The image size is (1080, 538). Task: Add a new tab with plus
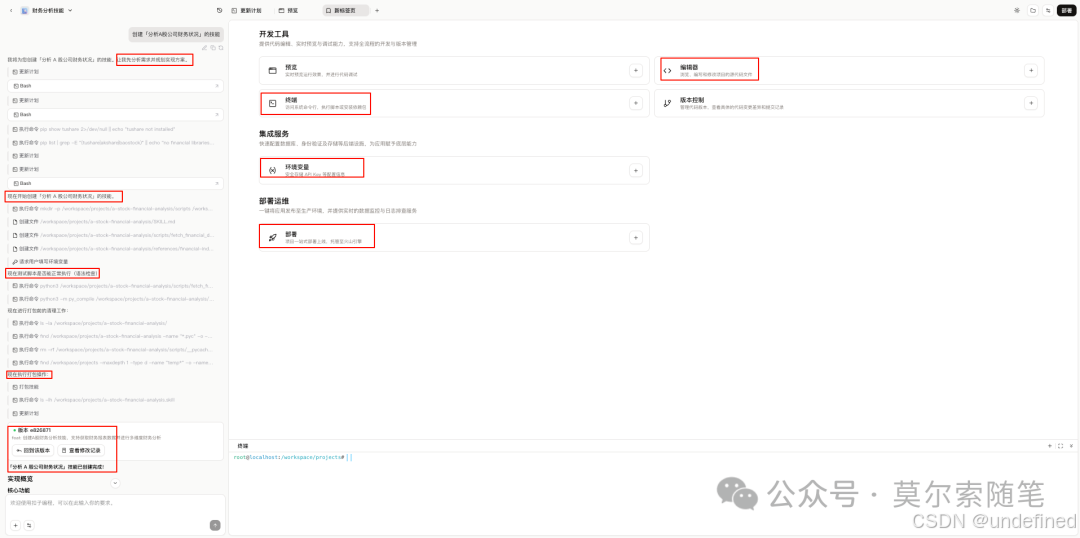pyautogui.click(x=377, y=10)
